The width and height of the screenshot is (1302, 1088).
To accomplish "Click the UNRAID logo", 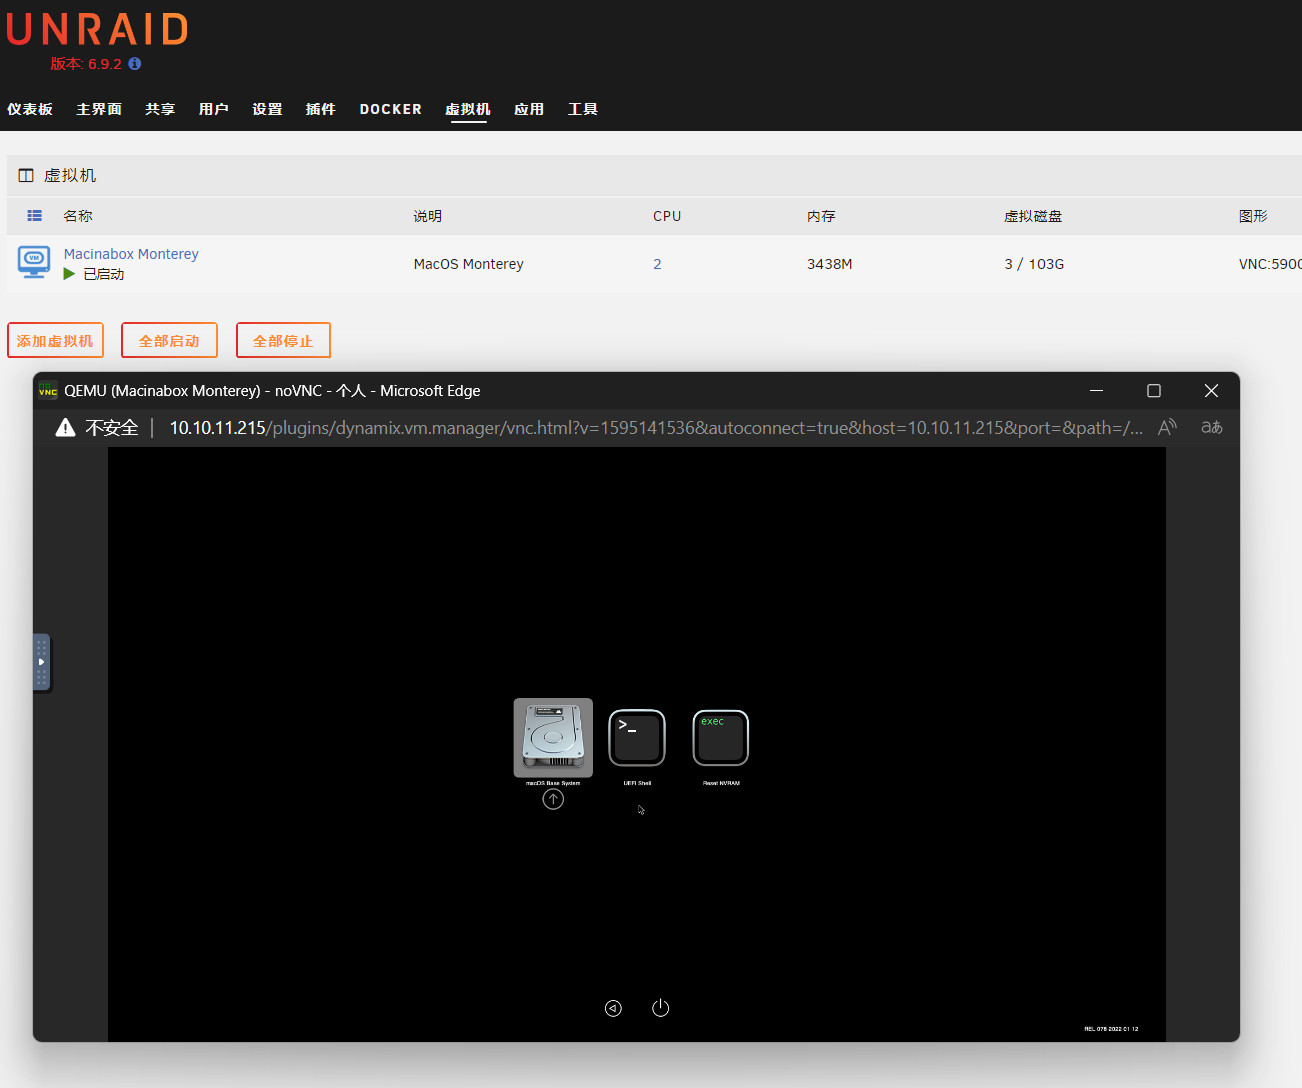I will pyautogui.click(x=97, y=29).
